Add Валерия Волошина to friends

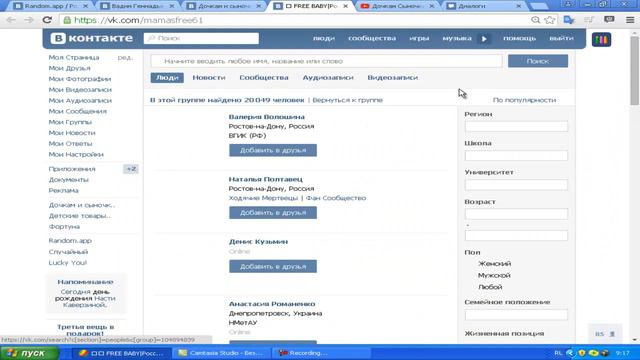273,150
